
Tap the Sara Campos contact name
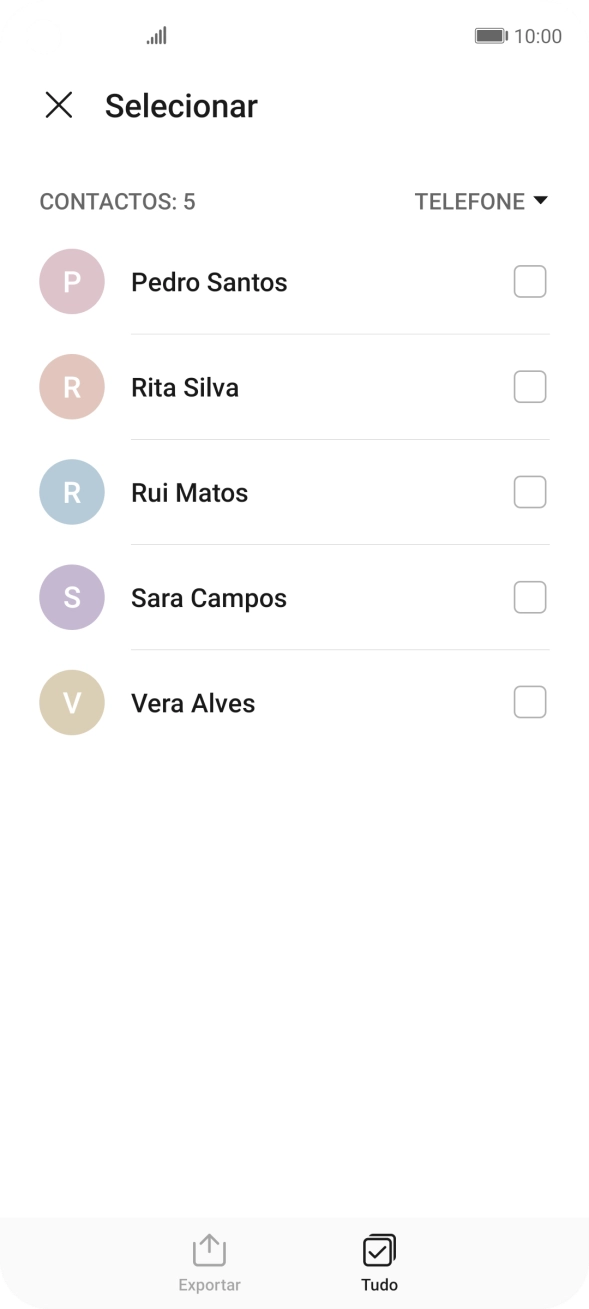(209, 597)
